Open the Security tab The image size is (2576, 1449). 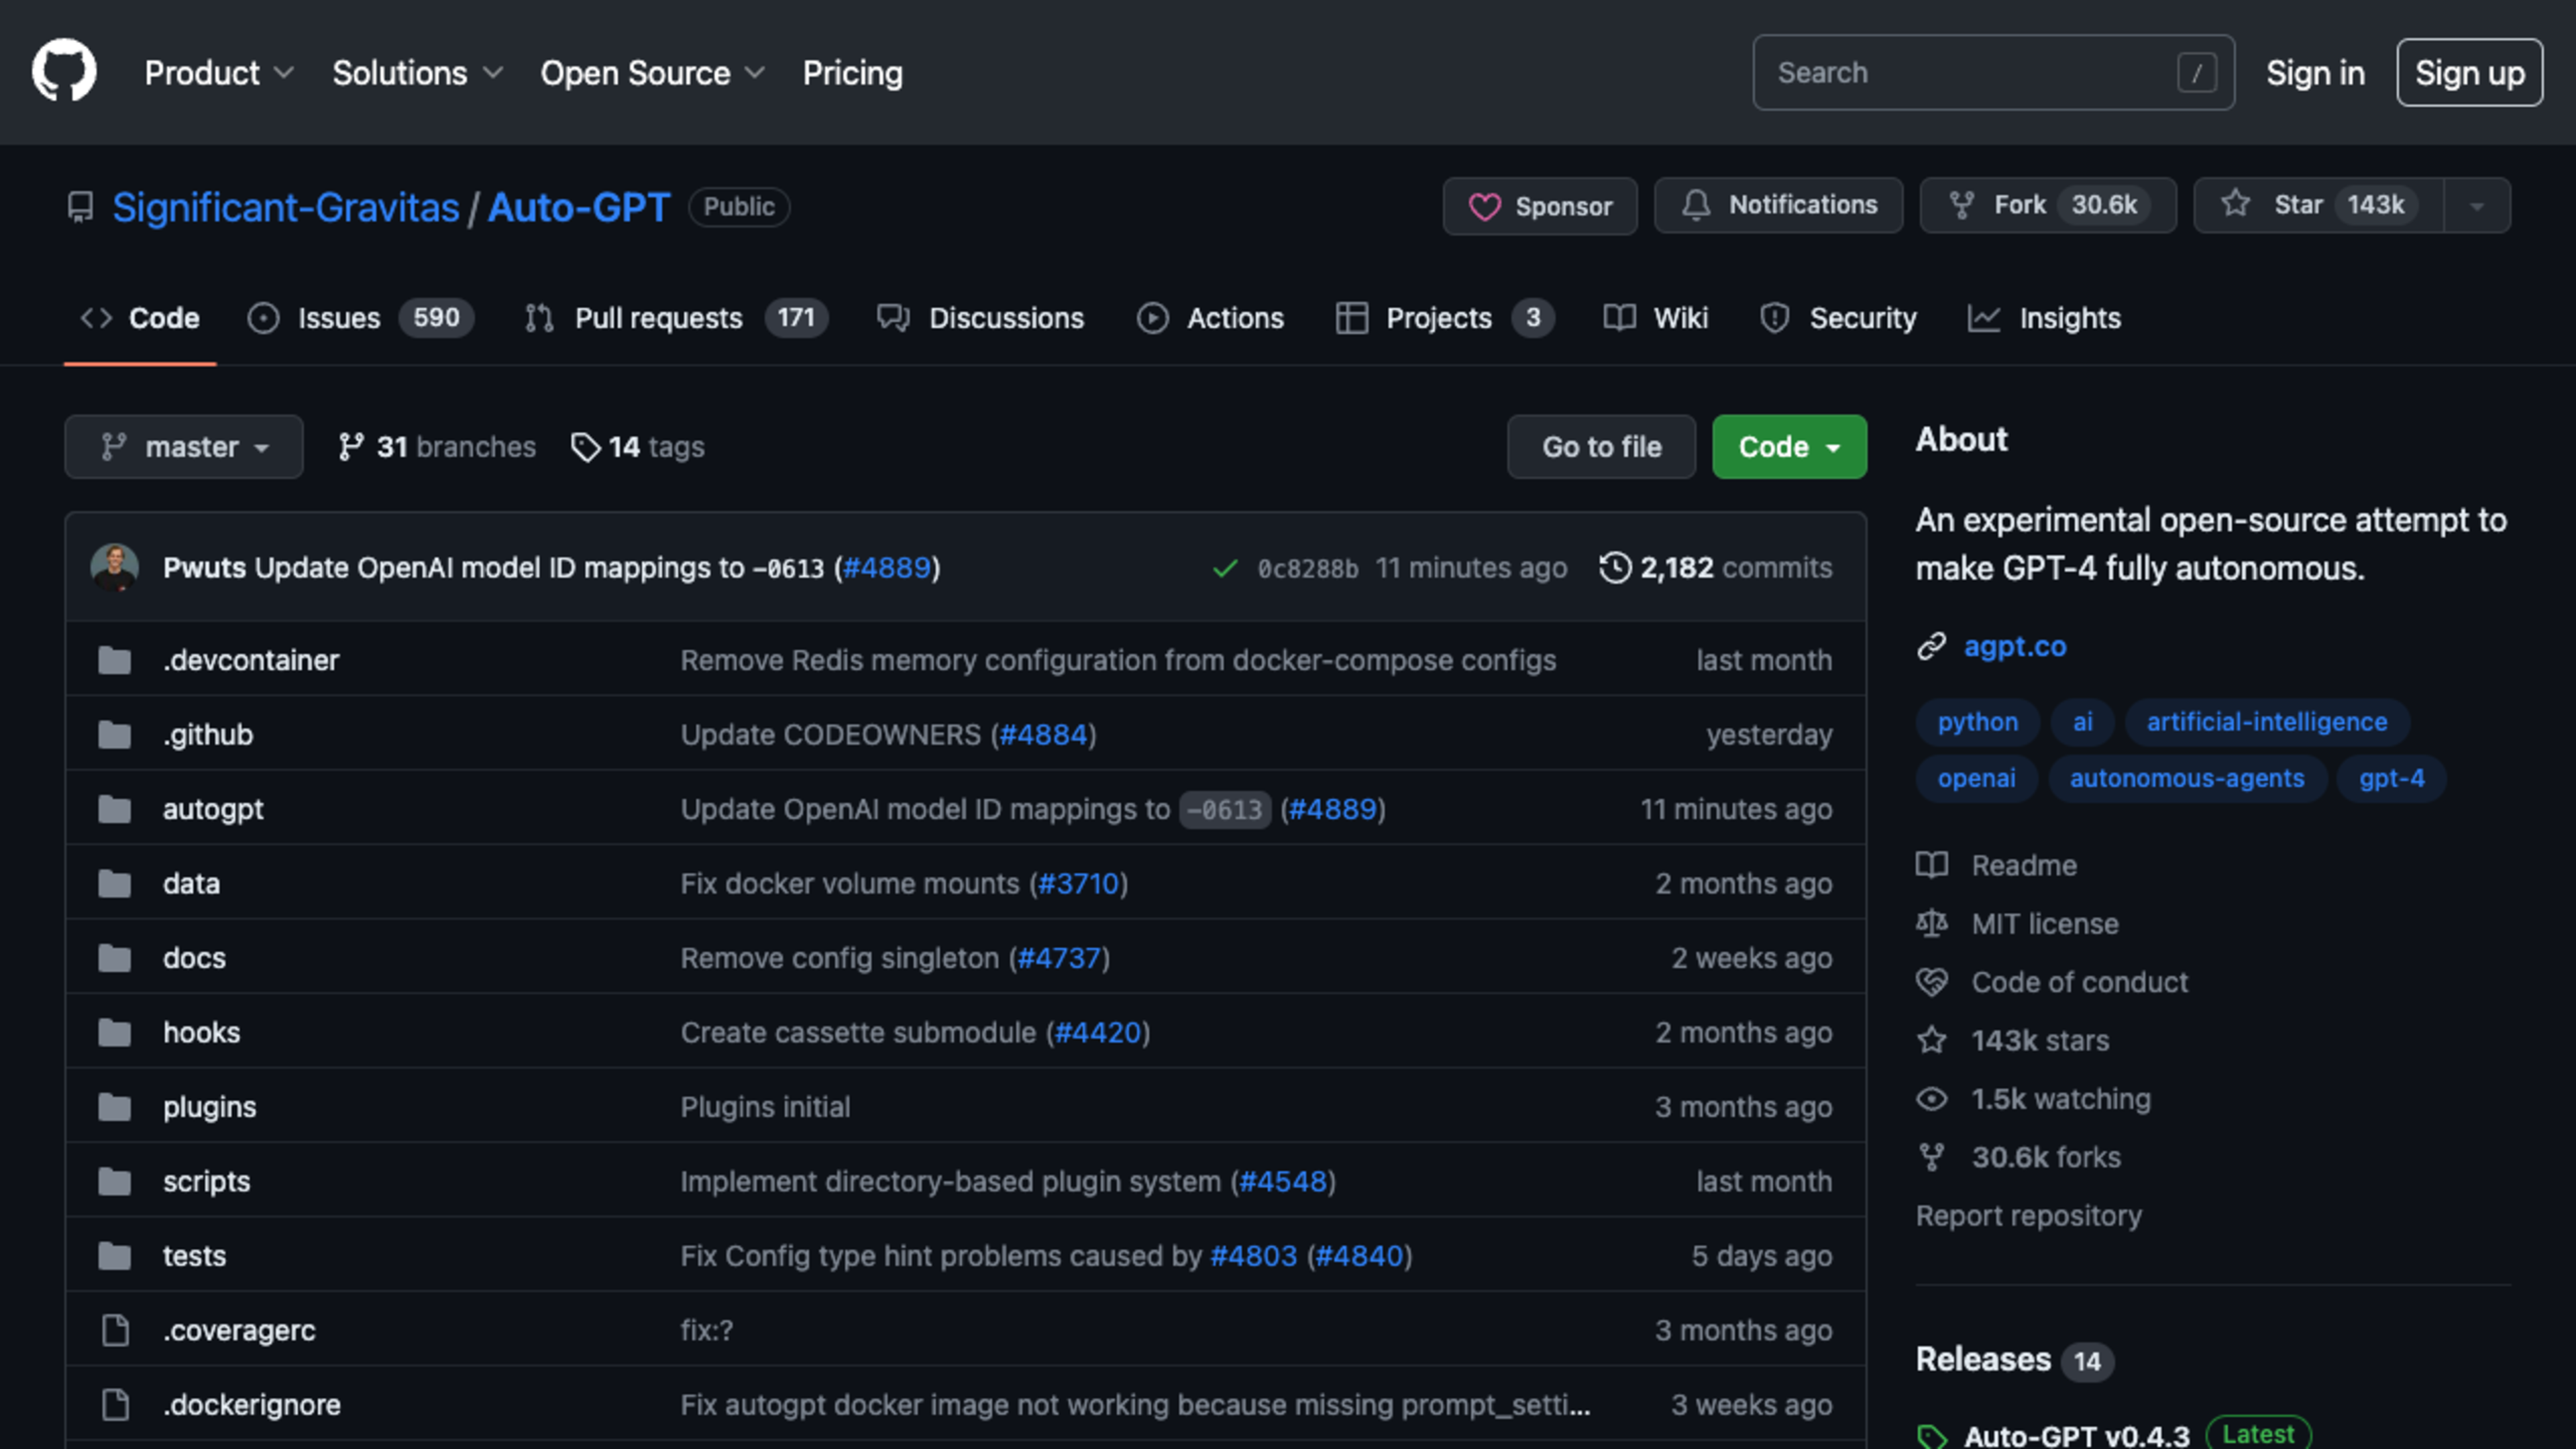[x=1838, y=318]
